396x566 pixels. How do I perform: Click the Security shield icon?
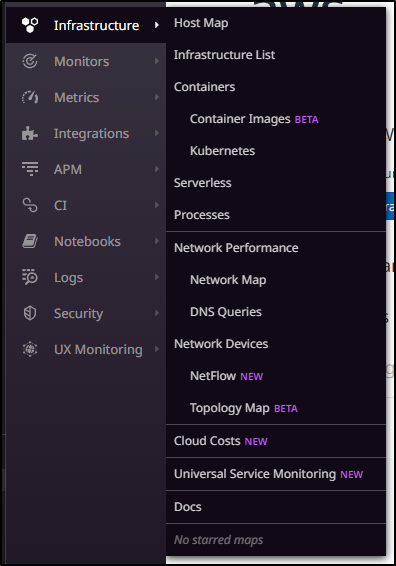30,313
